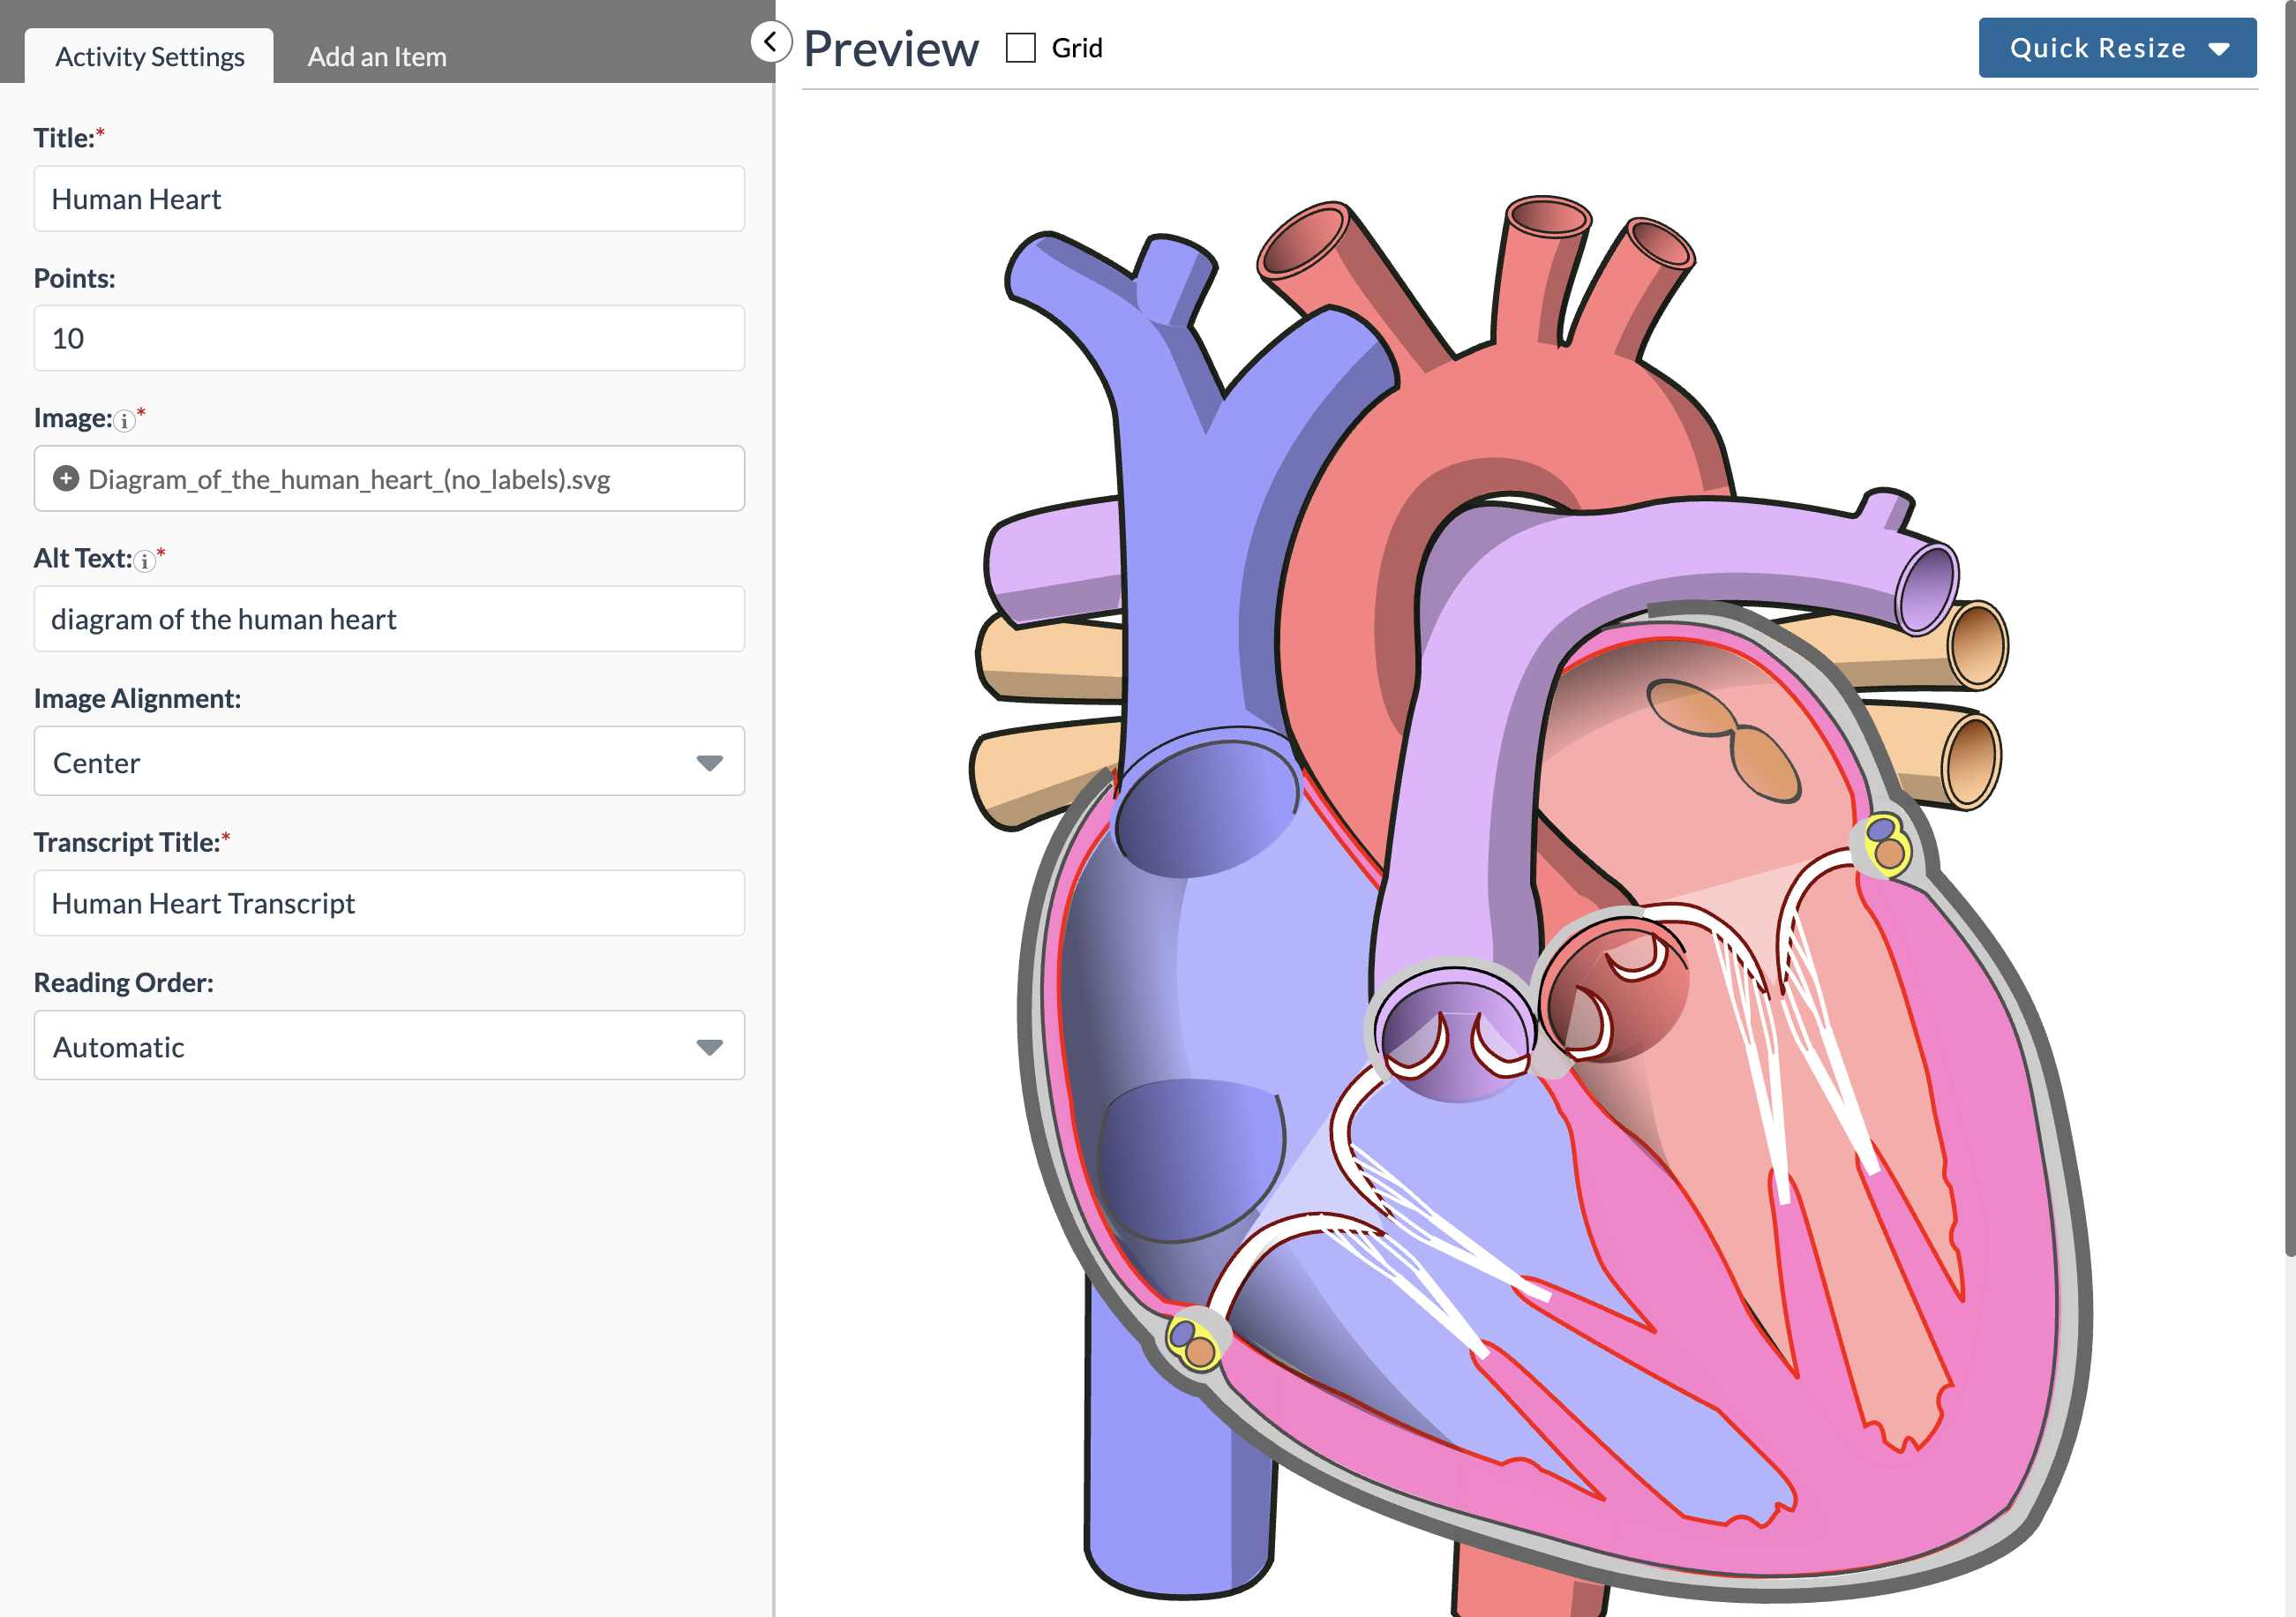Select the Activity Settings tab

pos(150,56)
